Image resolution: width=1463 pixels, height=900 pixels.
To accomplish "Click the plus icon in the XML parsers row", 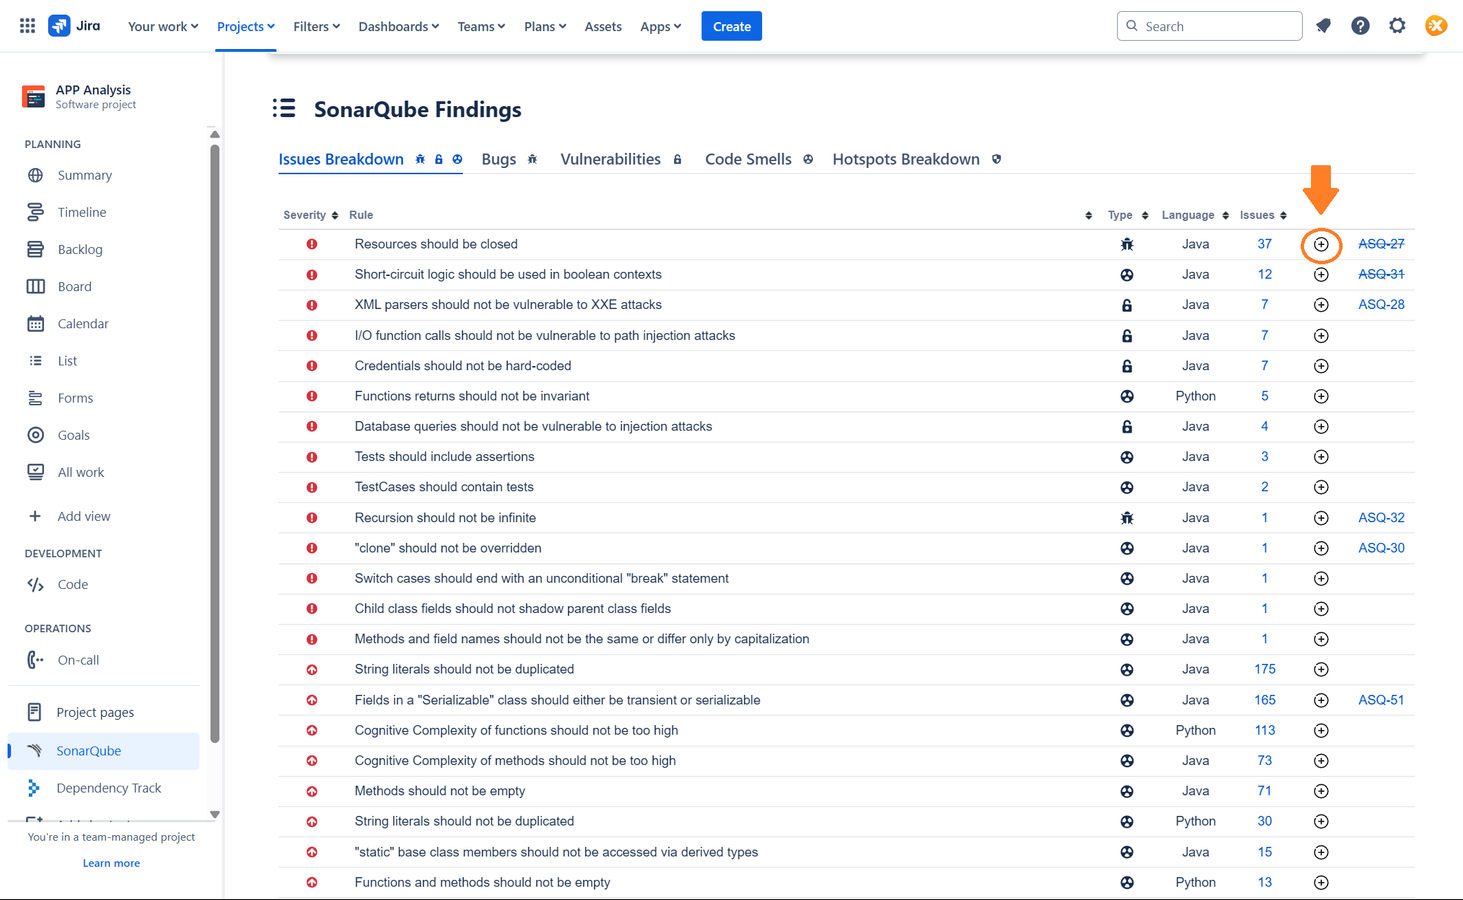I will pos(1321,305).
